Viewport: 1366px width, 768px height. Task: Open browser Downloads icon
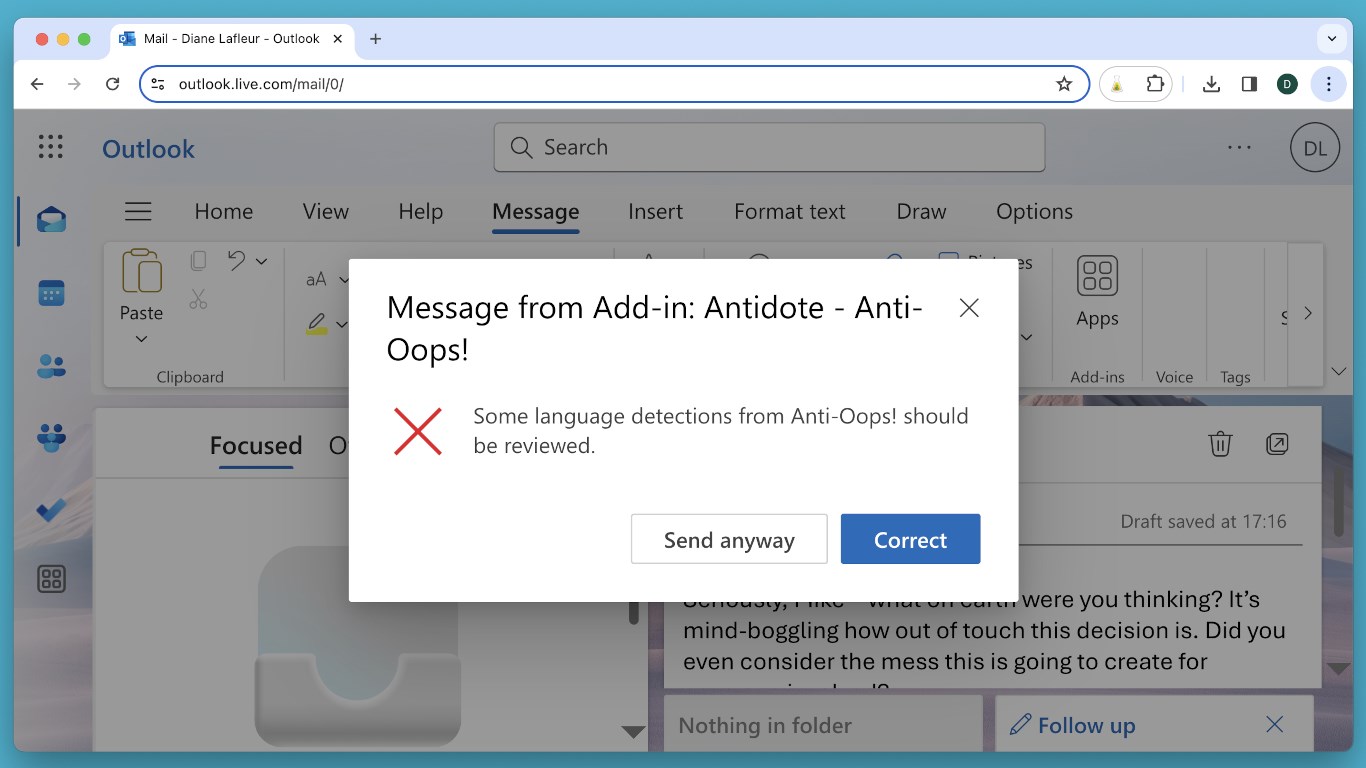pyautogui.click(x=1211, y=84)
